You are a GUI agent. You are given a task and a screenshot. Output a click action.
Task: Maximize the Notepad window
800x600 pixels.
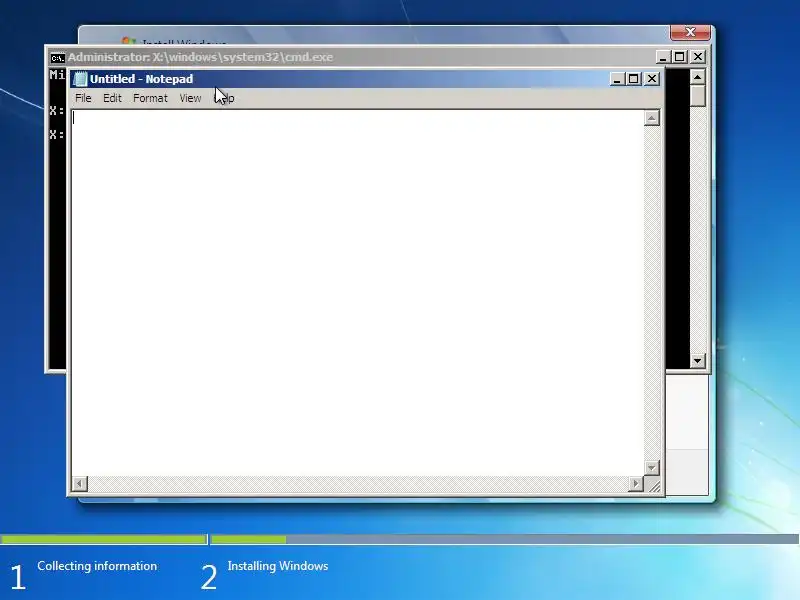[634, 79]
